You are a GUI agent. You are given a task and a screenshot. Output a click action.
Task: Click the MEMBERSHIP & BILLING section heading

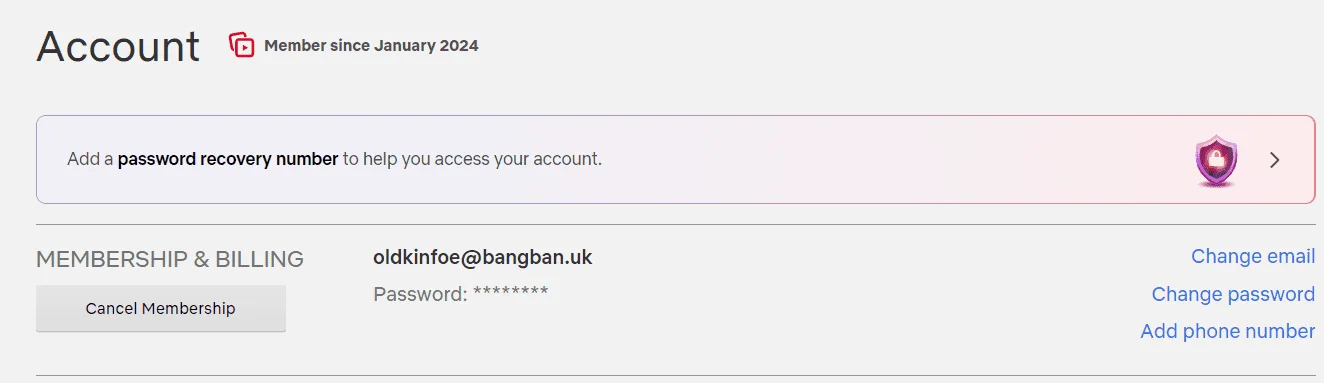(170, 259)
